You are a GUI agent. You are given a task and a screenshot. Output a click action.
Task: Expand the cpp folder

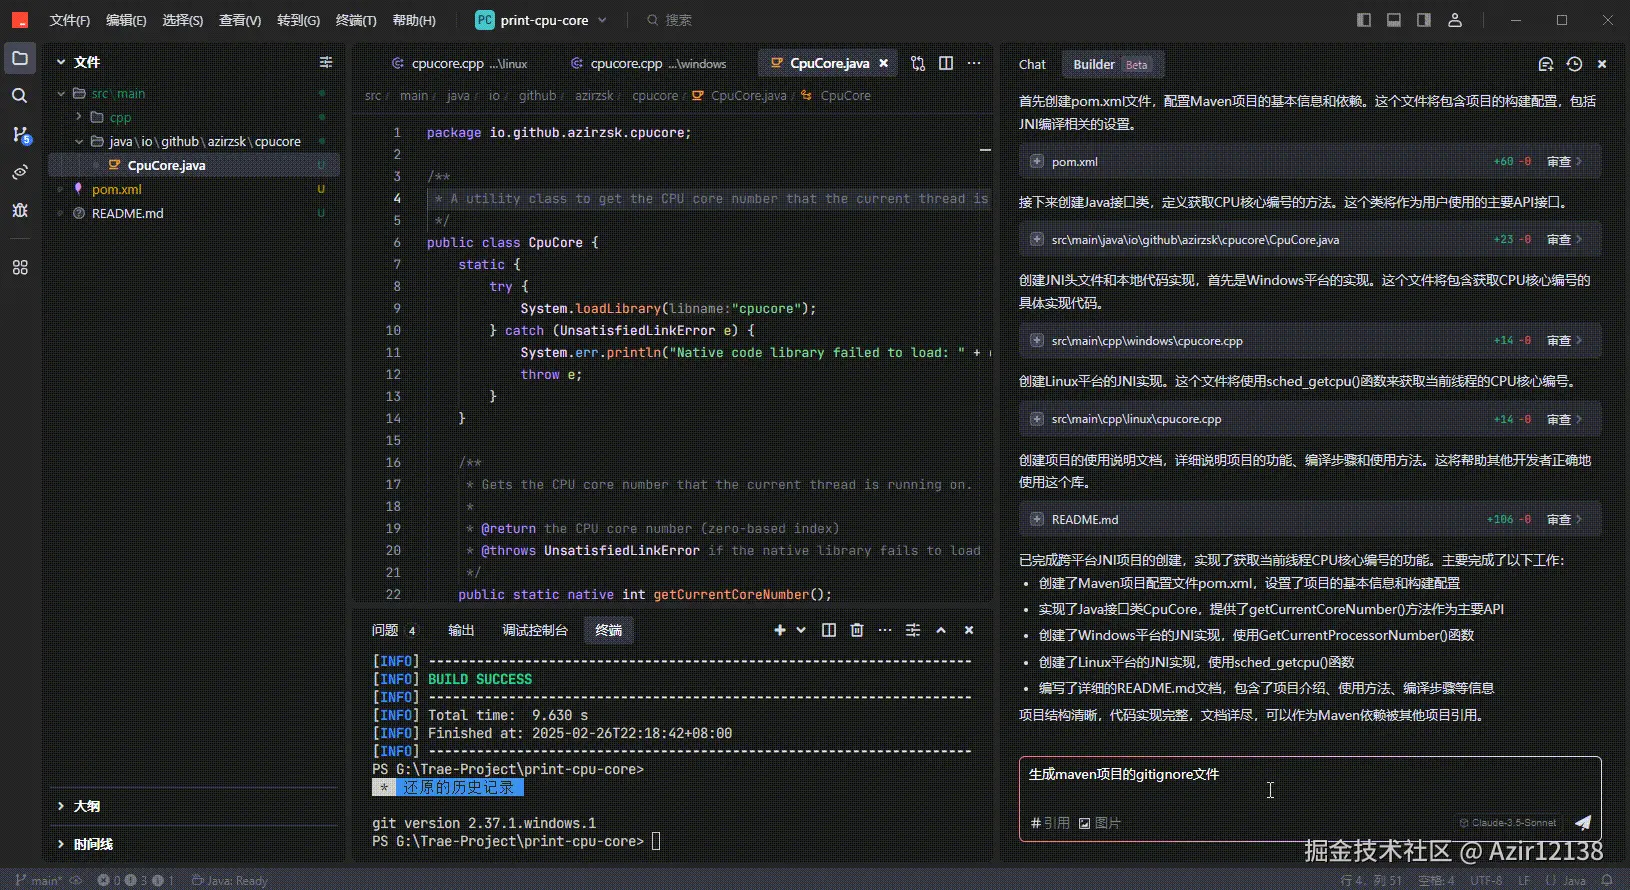[193, 117]
